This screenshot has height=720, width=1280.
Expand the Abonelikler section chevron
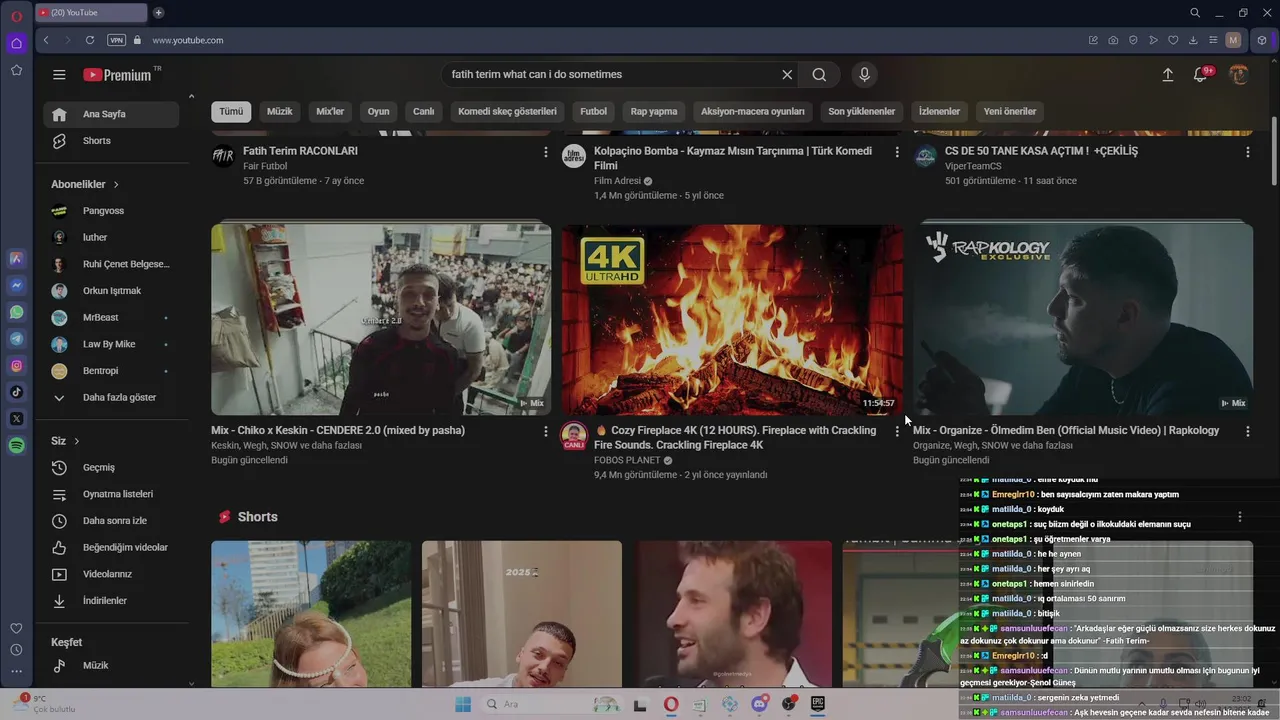pyautogui.click(x=116, y=185)
